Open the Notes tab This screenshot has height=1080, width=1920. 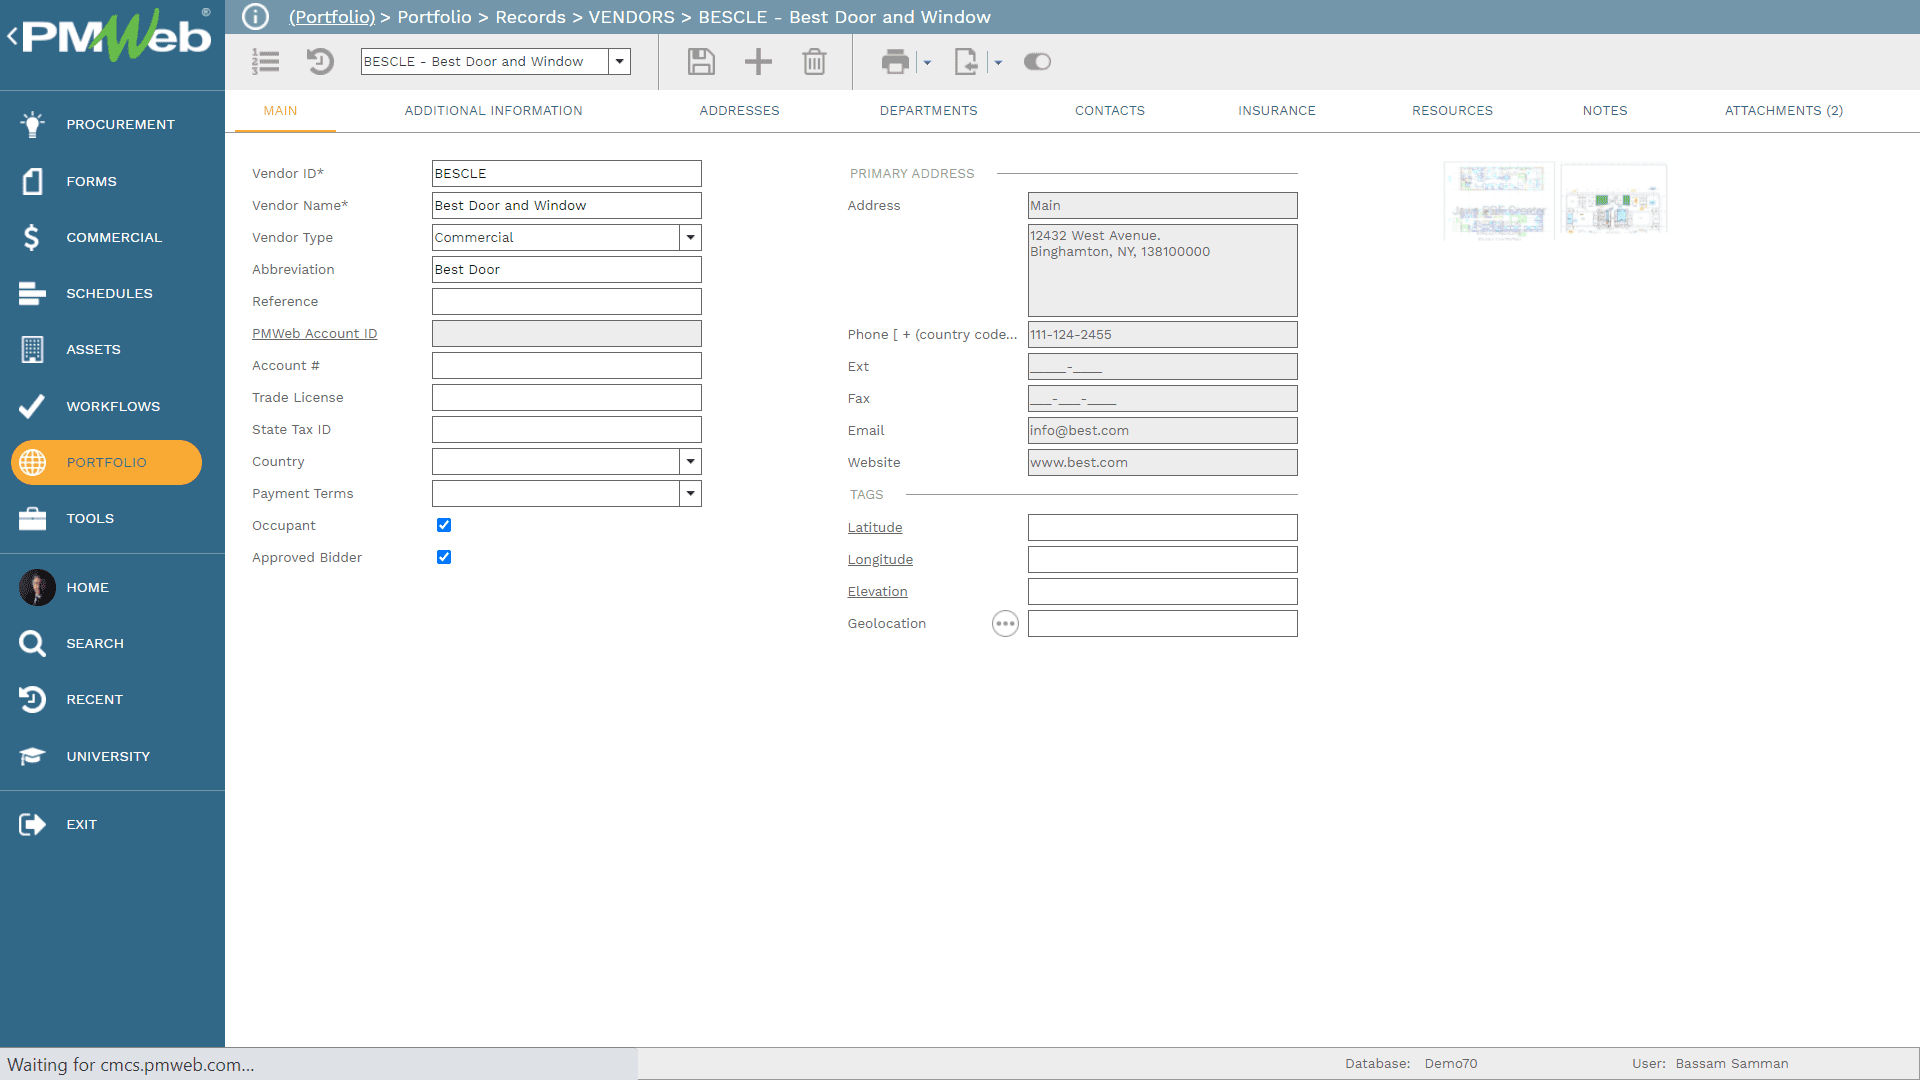point(1604,111)
